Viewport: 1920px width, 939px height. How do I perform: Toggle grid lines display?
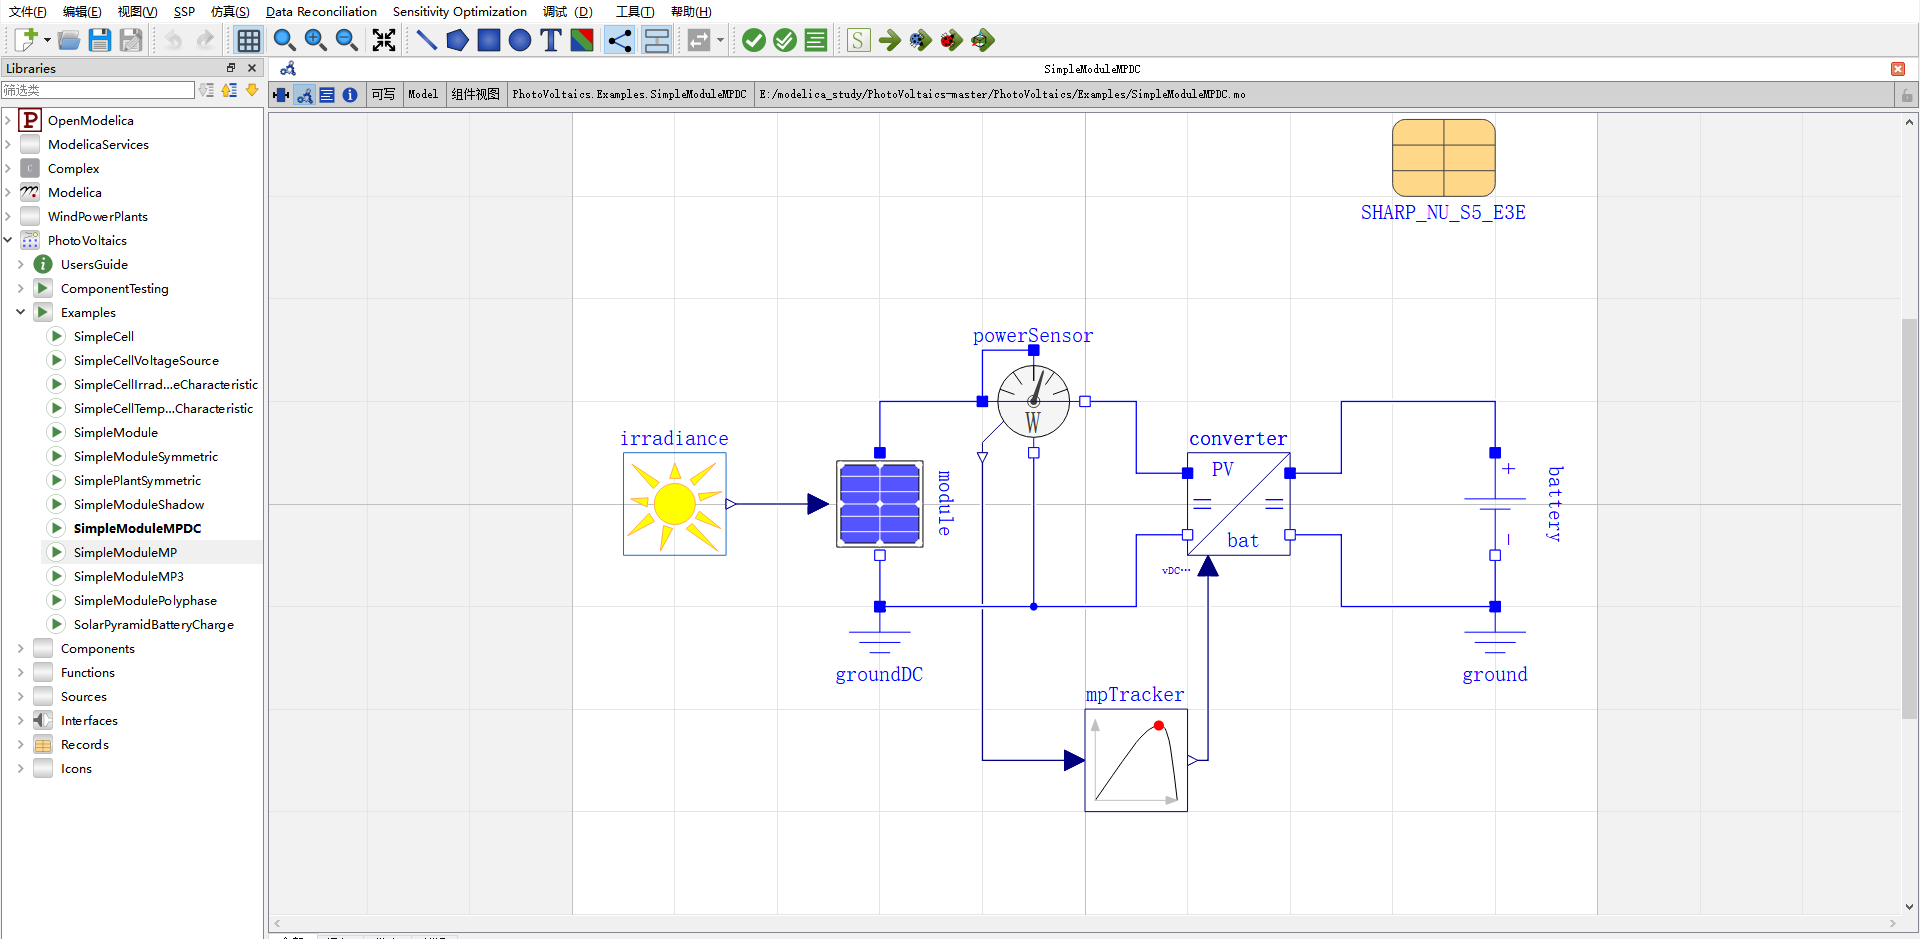pos(248,40)
